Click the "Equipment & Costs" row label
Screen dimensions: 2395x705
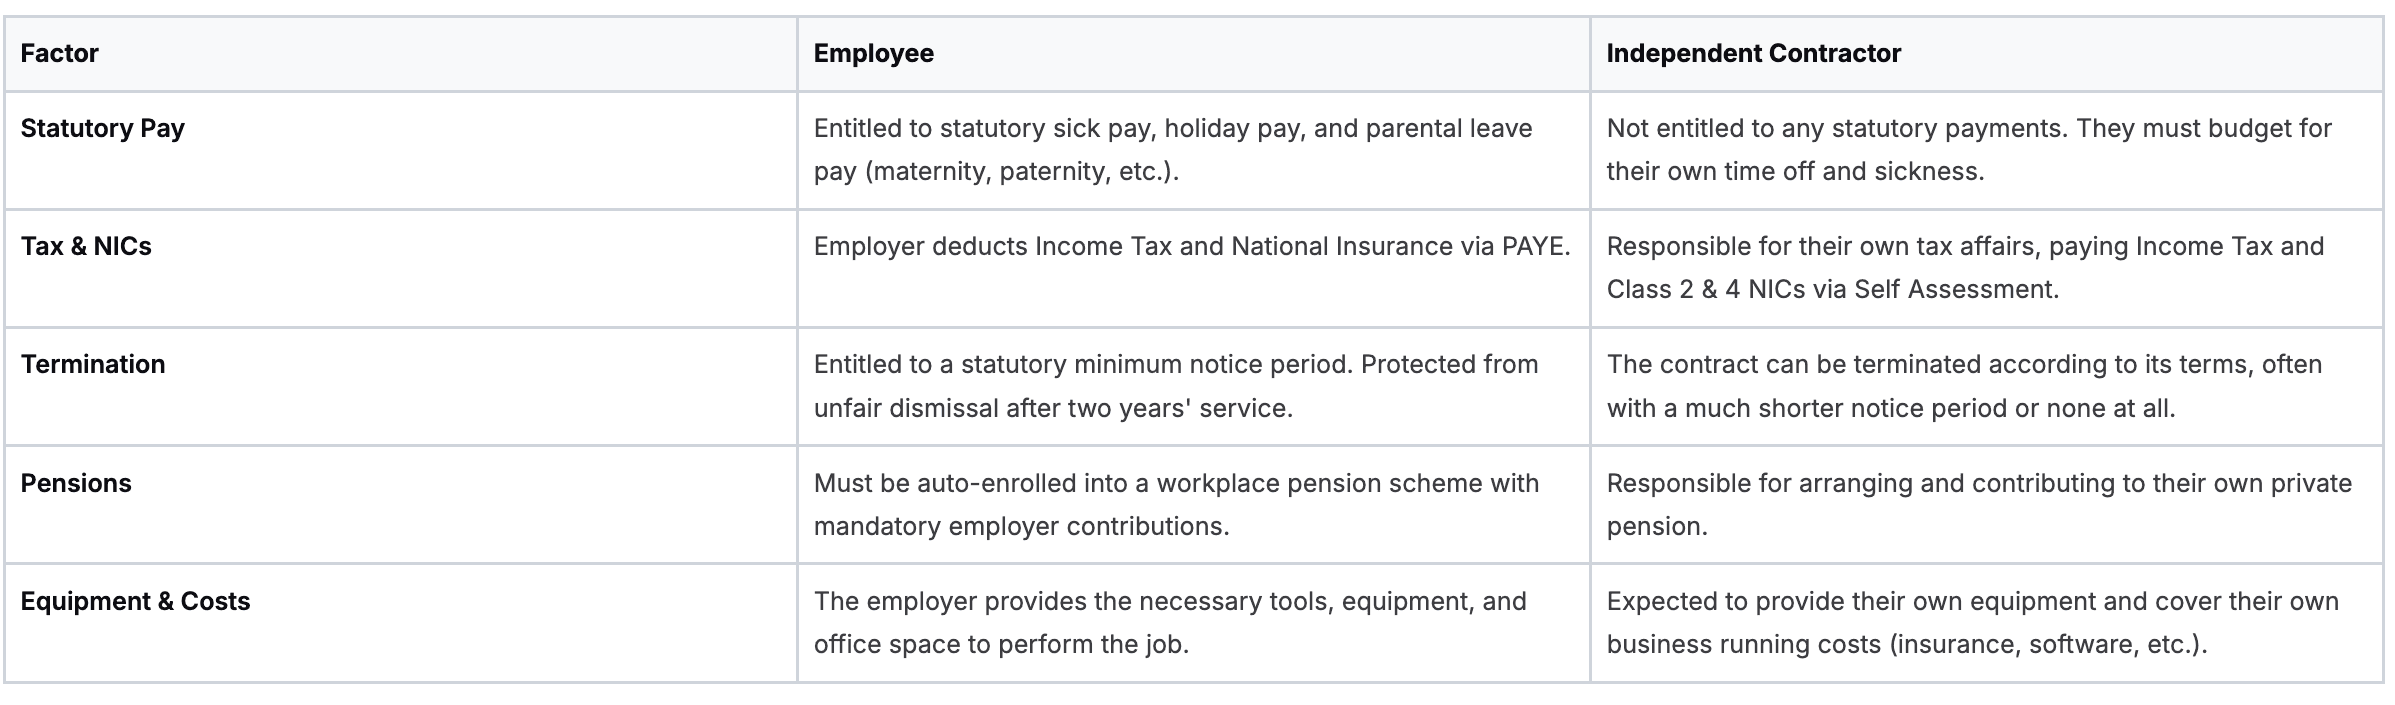[135, 601]
